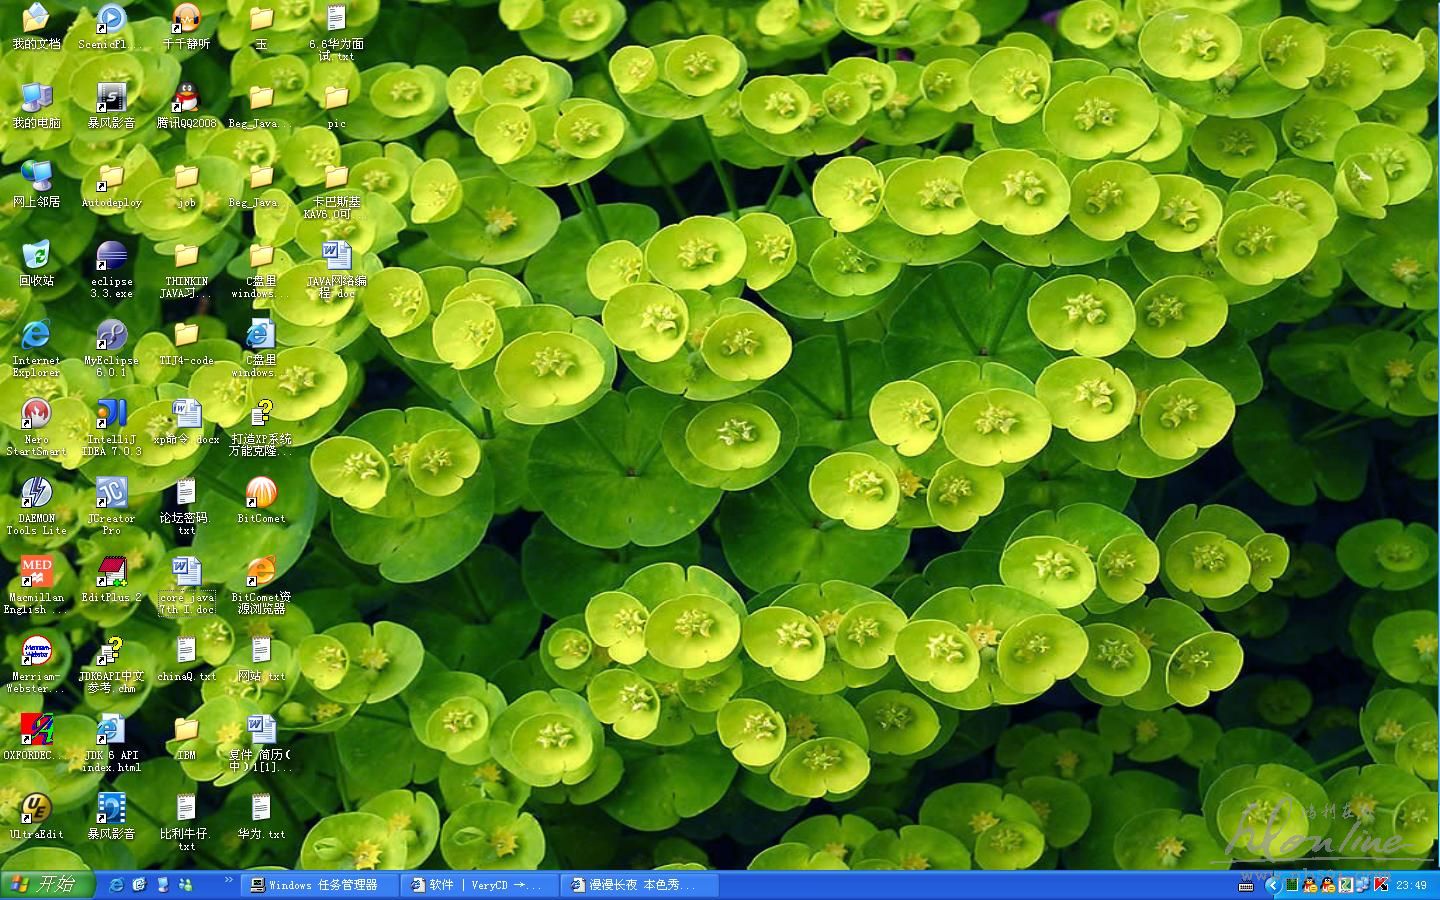1440x900 pixels.
Task: Open the eclipse 3.3.exe desktop shortcut
Action: [111, 258]
